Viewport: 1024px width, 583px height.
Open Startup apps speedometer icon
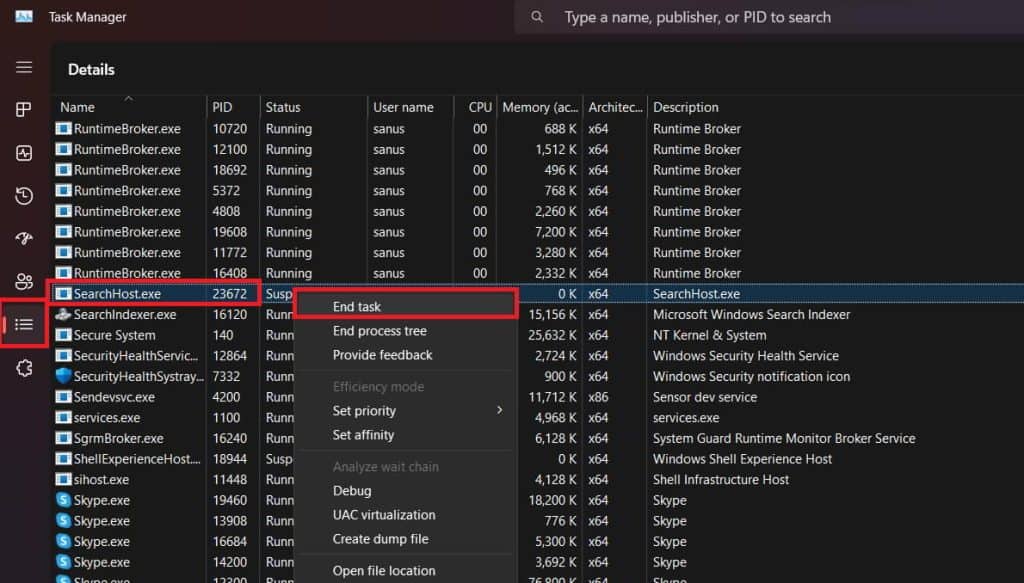pyautogui.click(x=24, y=238)
